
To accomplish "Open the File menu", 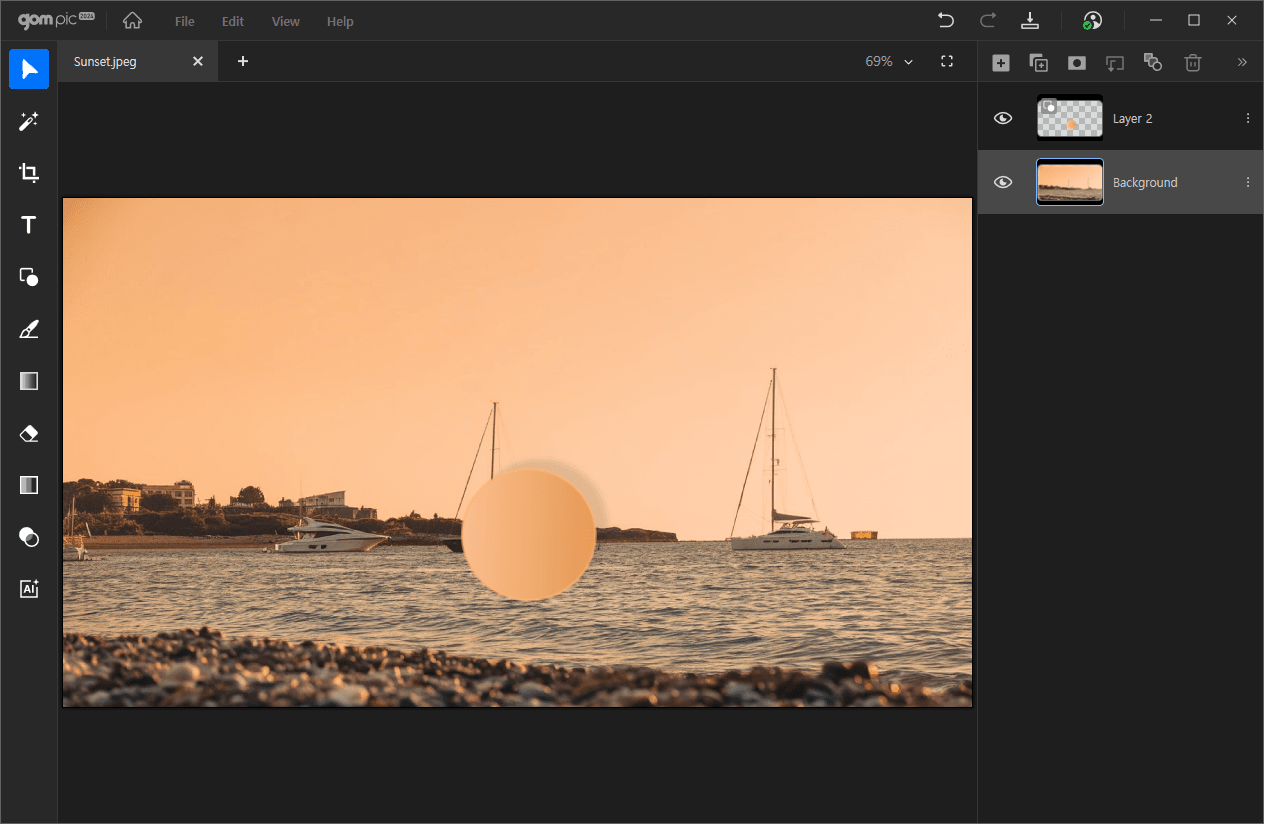I will [184, 21].
